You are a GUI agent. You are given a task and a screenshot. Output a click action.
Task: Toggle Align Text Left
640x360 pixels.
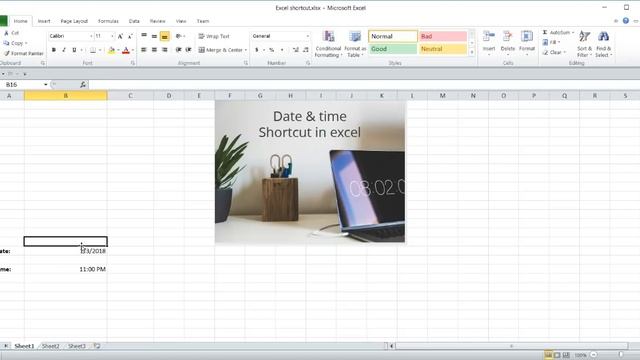point(144,50)
